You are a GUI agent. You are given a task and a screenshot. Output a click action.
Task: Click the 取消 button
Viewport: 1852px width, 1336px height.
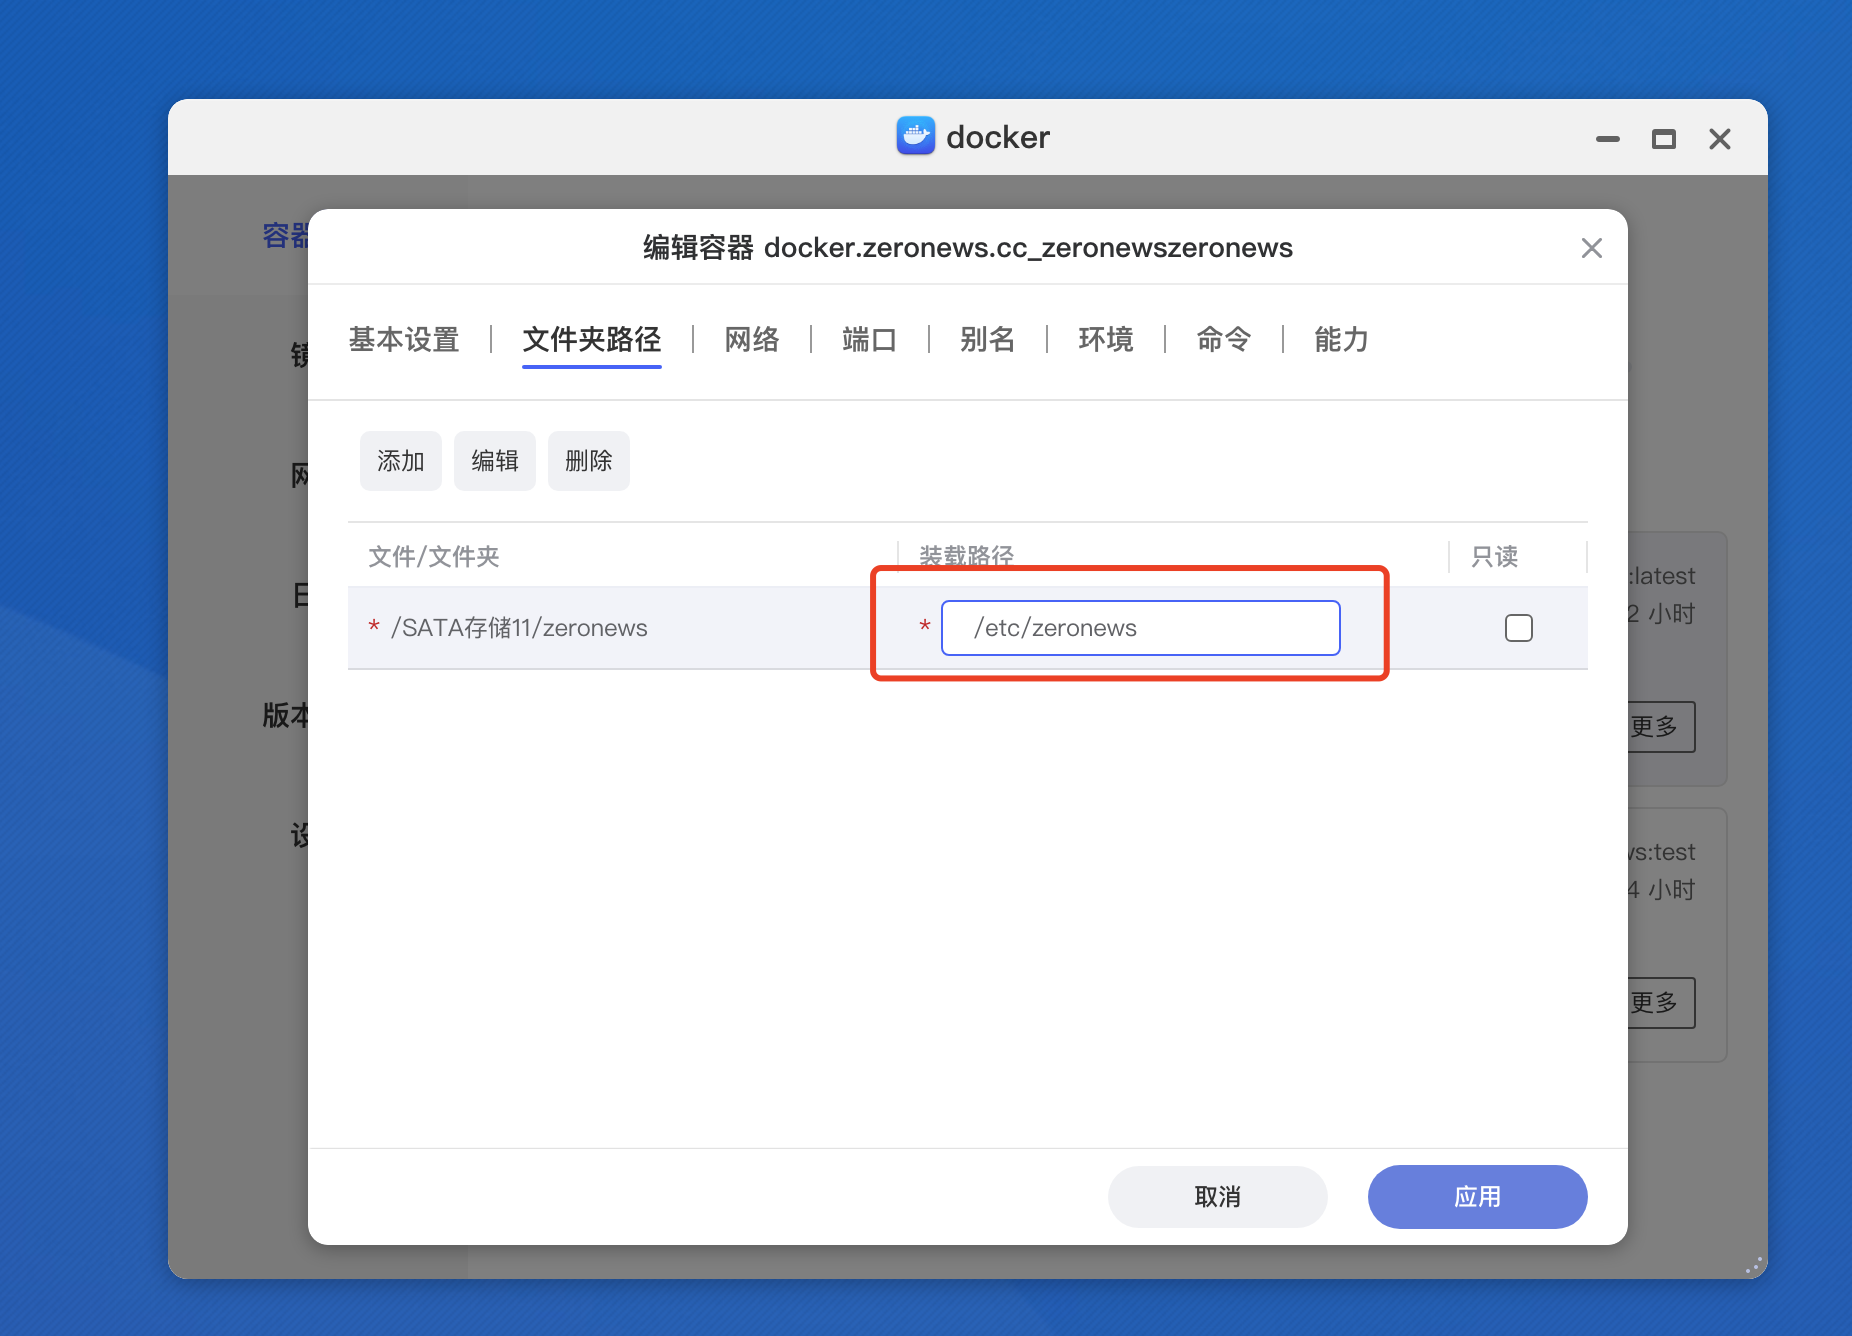1218,1197
